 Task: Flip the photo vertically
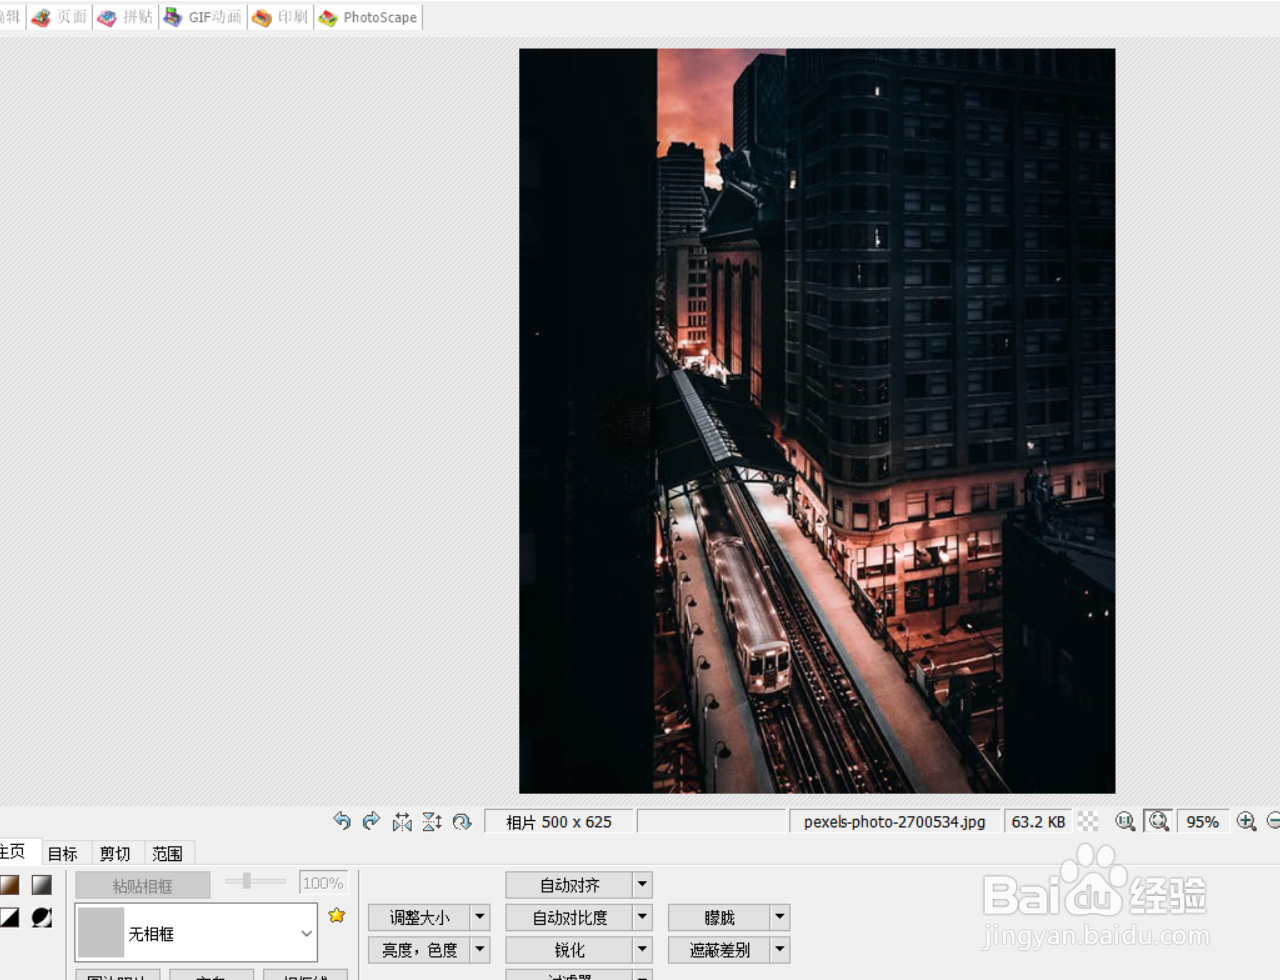(432, 821)
